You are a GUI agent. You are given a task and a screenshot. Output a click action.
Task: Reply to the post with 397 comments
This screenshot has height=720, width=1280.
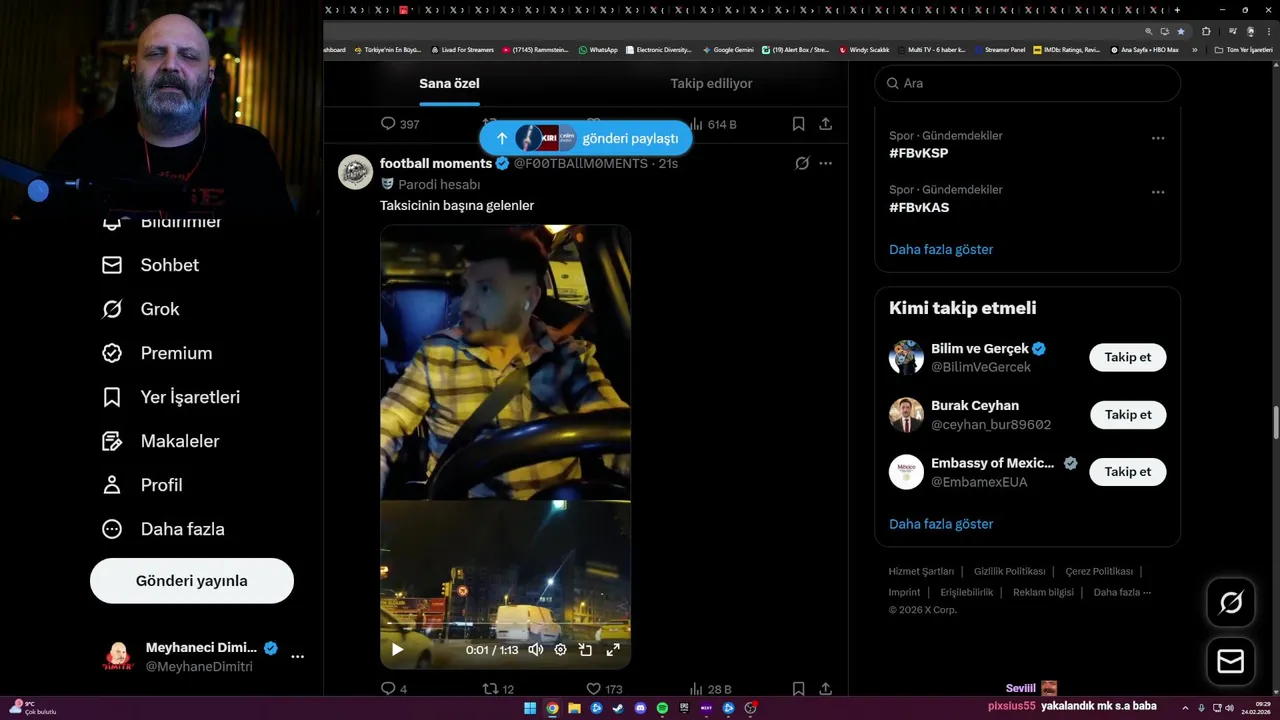pos(399,124)
